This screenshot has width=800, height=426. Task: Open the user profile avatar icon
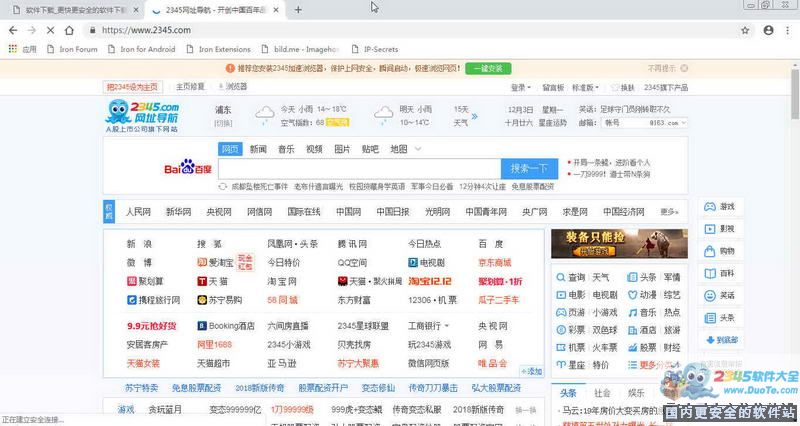(768, 31)
